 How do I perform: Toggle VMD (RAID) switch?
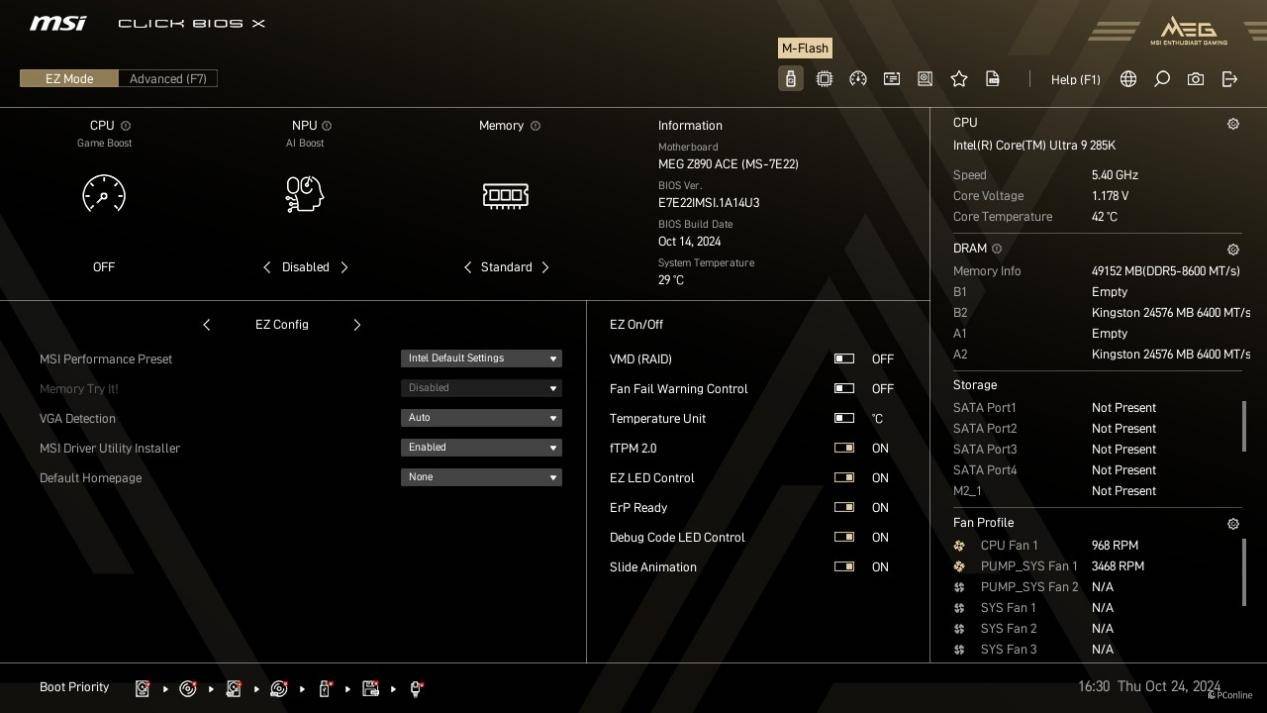[844, 359]
